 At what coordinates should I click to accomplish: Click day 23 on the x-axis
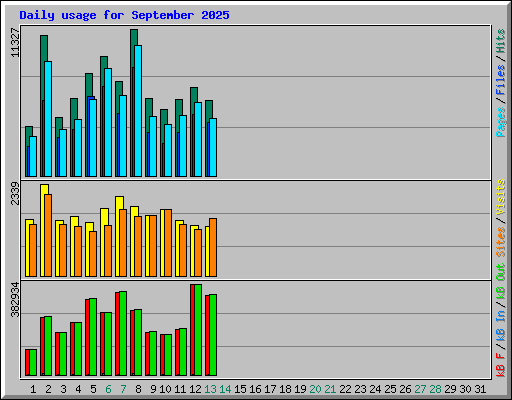pos(360,389)
